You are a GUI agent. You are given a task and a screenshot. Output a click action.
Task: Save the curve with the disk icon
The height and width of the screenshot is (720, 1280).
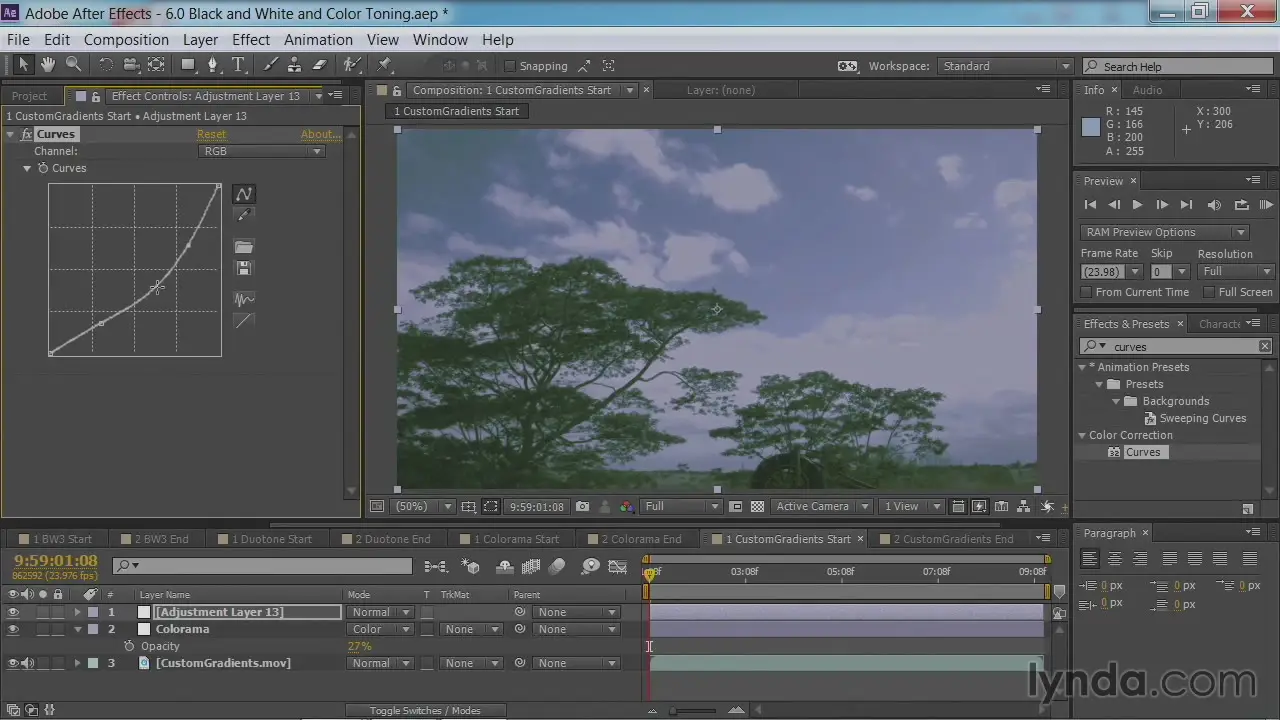(244, 268)
